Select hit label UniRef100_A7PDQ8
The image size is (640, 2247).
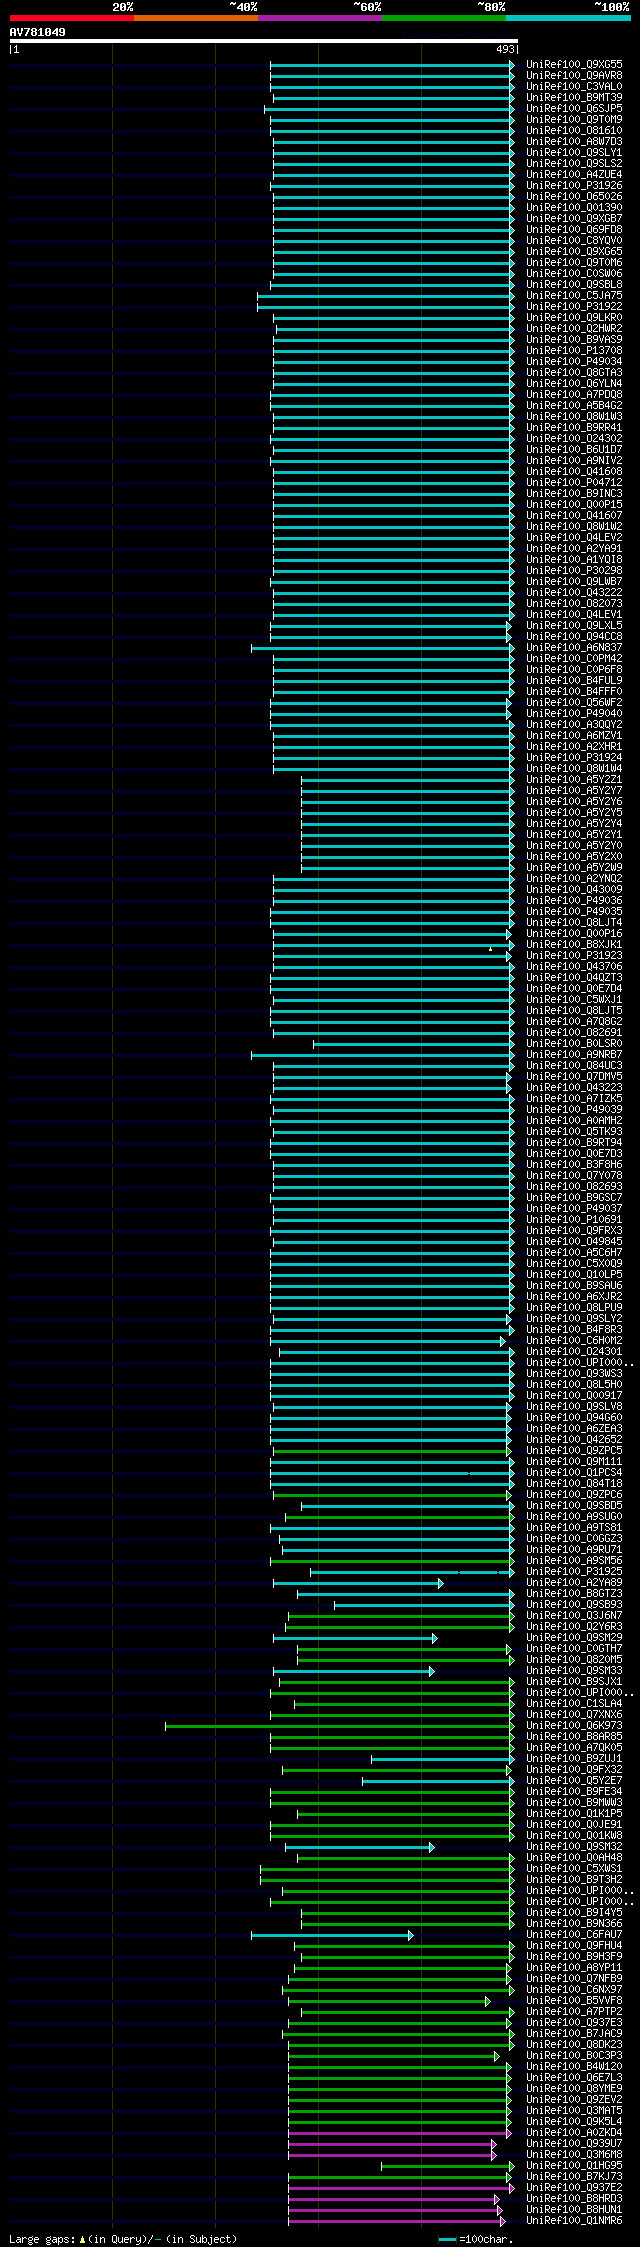(574, 394)
